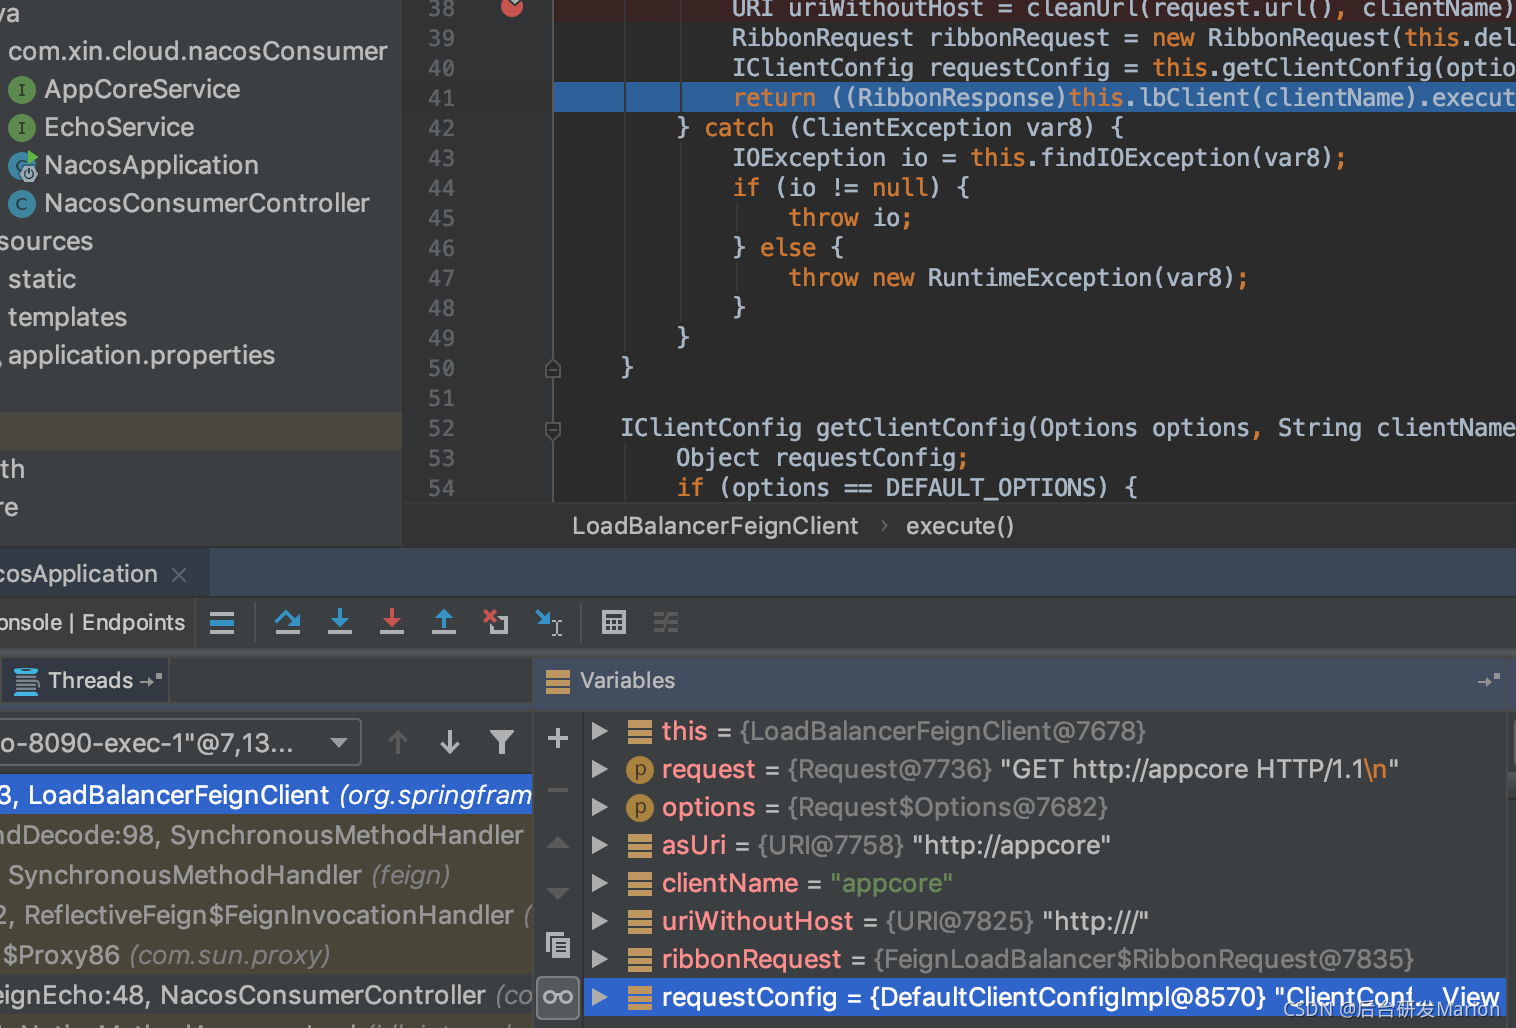
Task: Click LoadBalancerFeignClient in the breadcrumb
Action: [715, 526]
